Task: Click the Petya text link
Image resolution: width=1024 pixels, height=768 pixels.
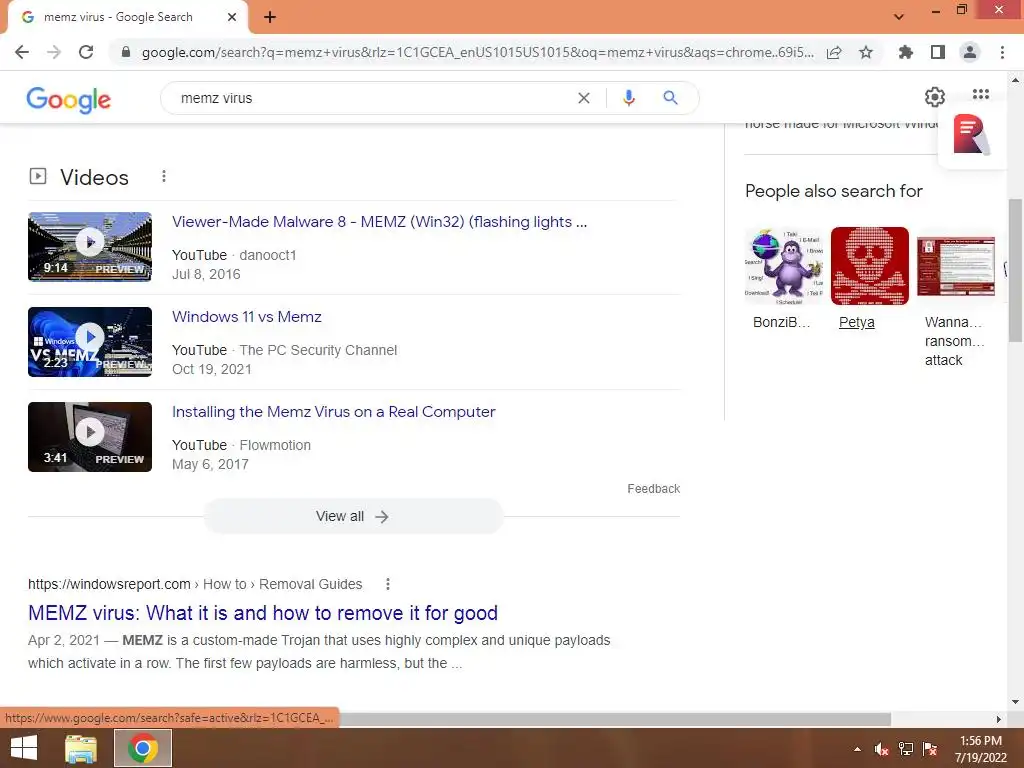Action: point(857,322)
